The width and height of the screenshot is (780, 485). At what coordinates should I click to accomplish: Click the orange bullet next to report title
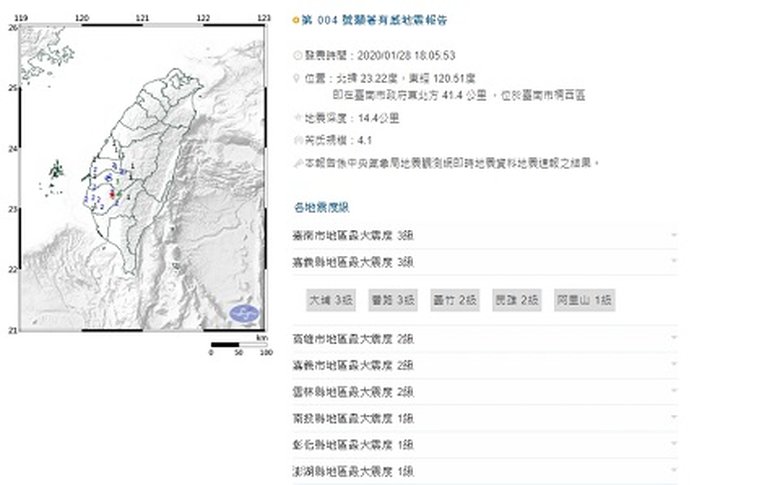tap(295, 20)
